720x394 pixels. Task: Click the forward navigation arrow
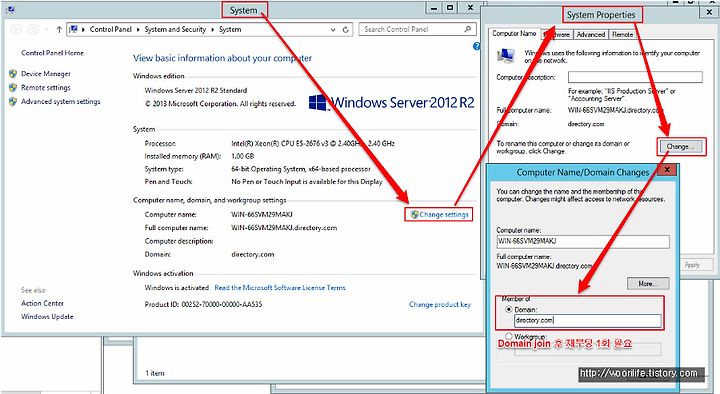click(x=33, y=29)
